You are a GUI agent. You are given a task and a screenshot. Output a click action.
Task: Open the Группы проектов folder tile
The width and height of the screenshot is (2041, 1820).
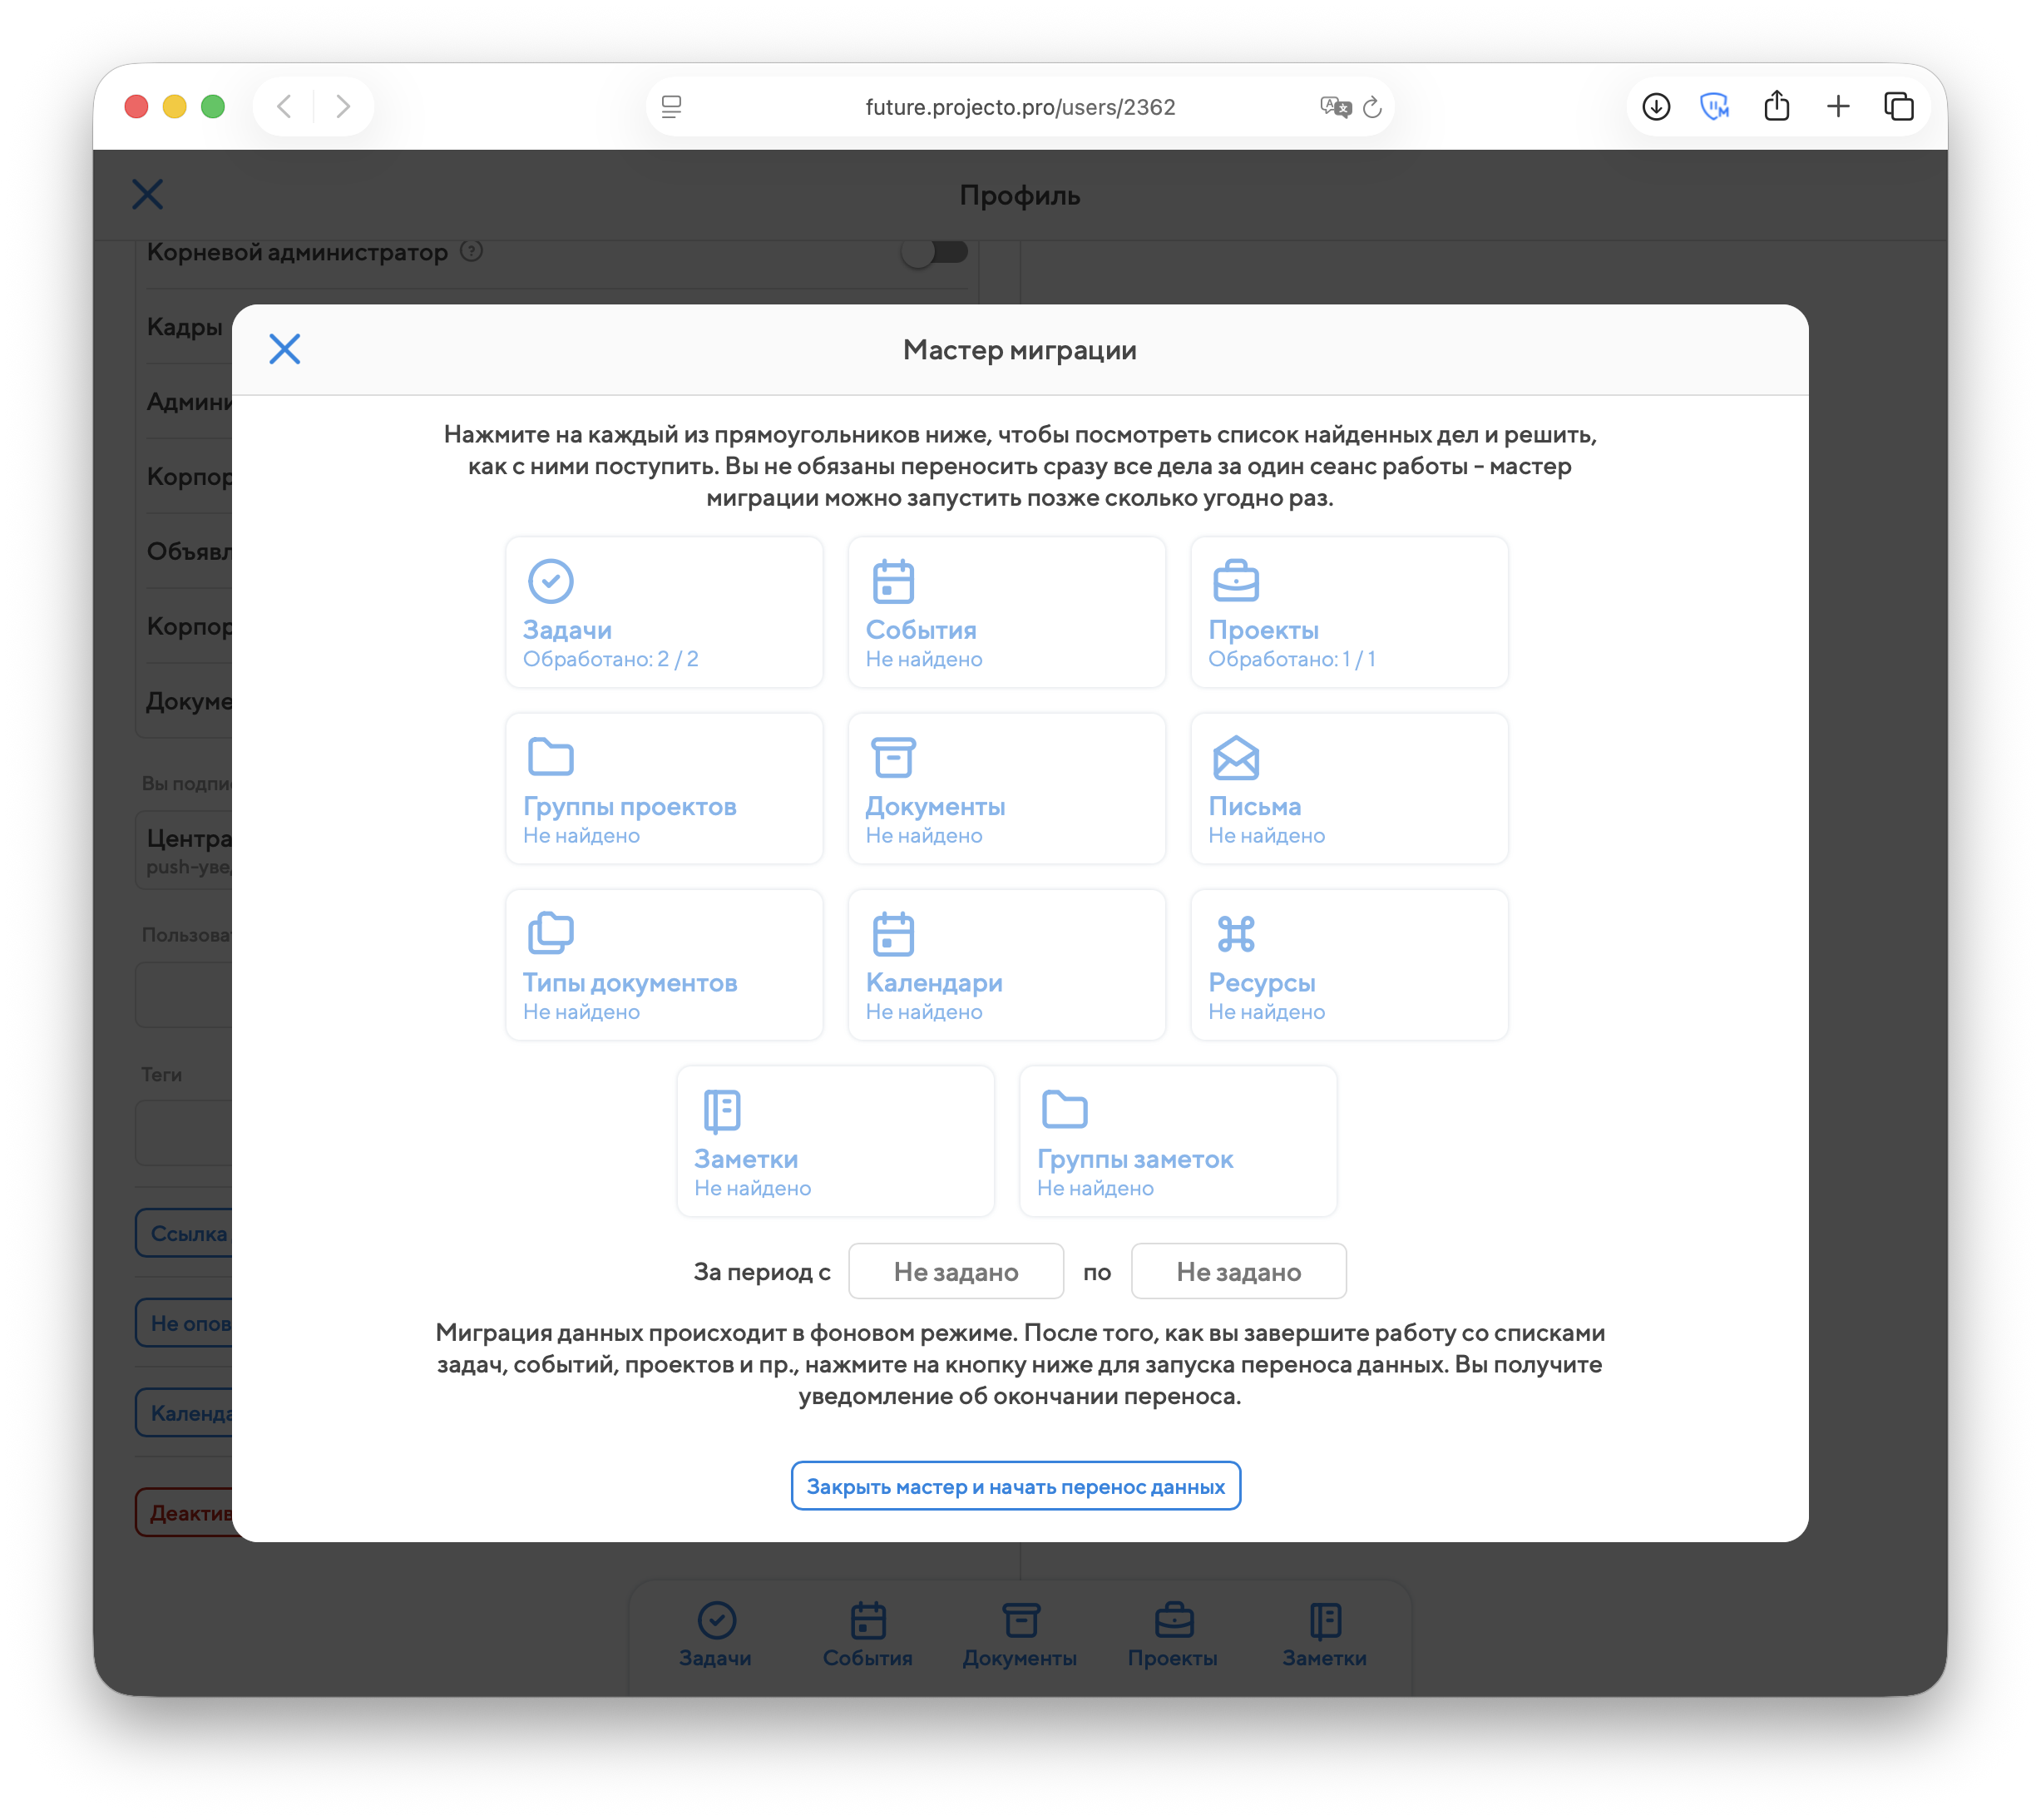coord(664,788)
